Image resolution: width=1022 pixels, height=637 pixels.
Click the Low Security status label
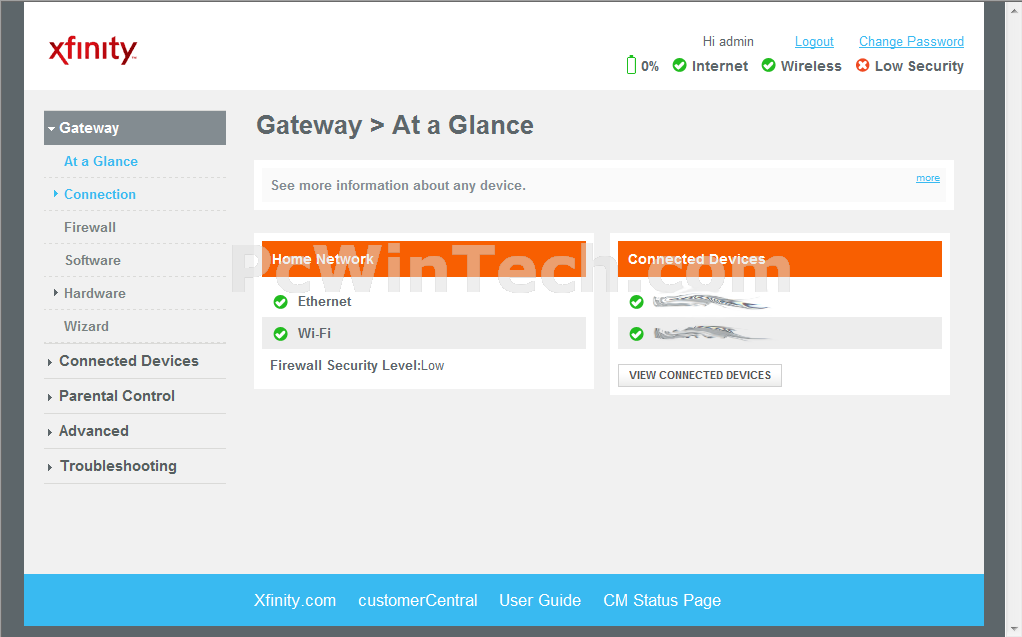pyautogui.click(x=919, y=66)
